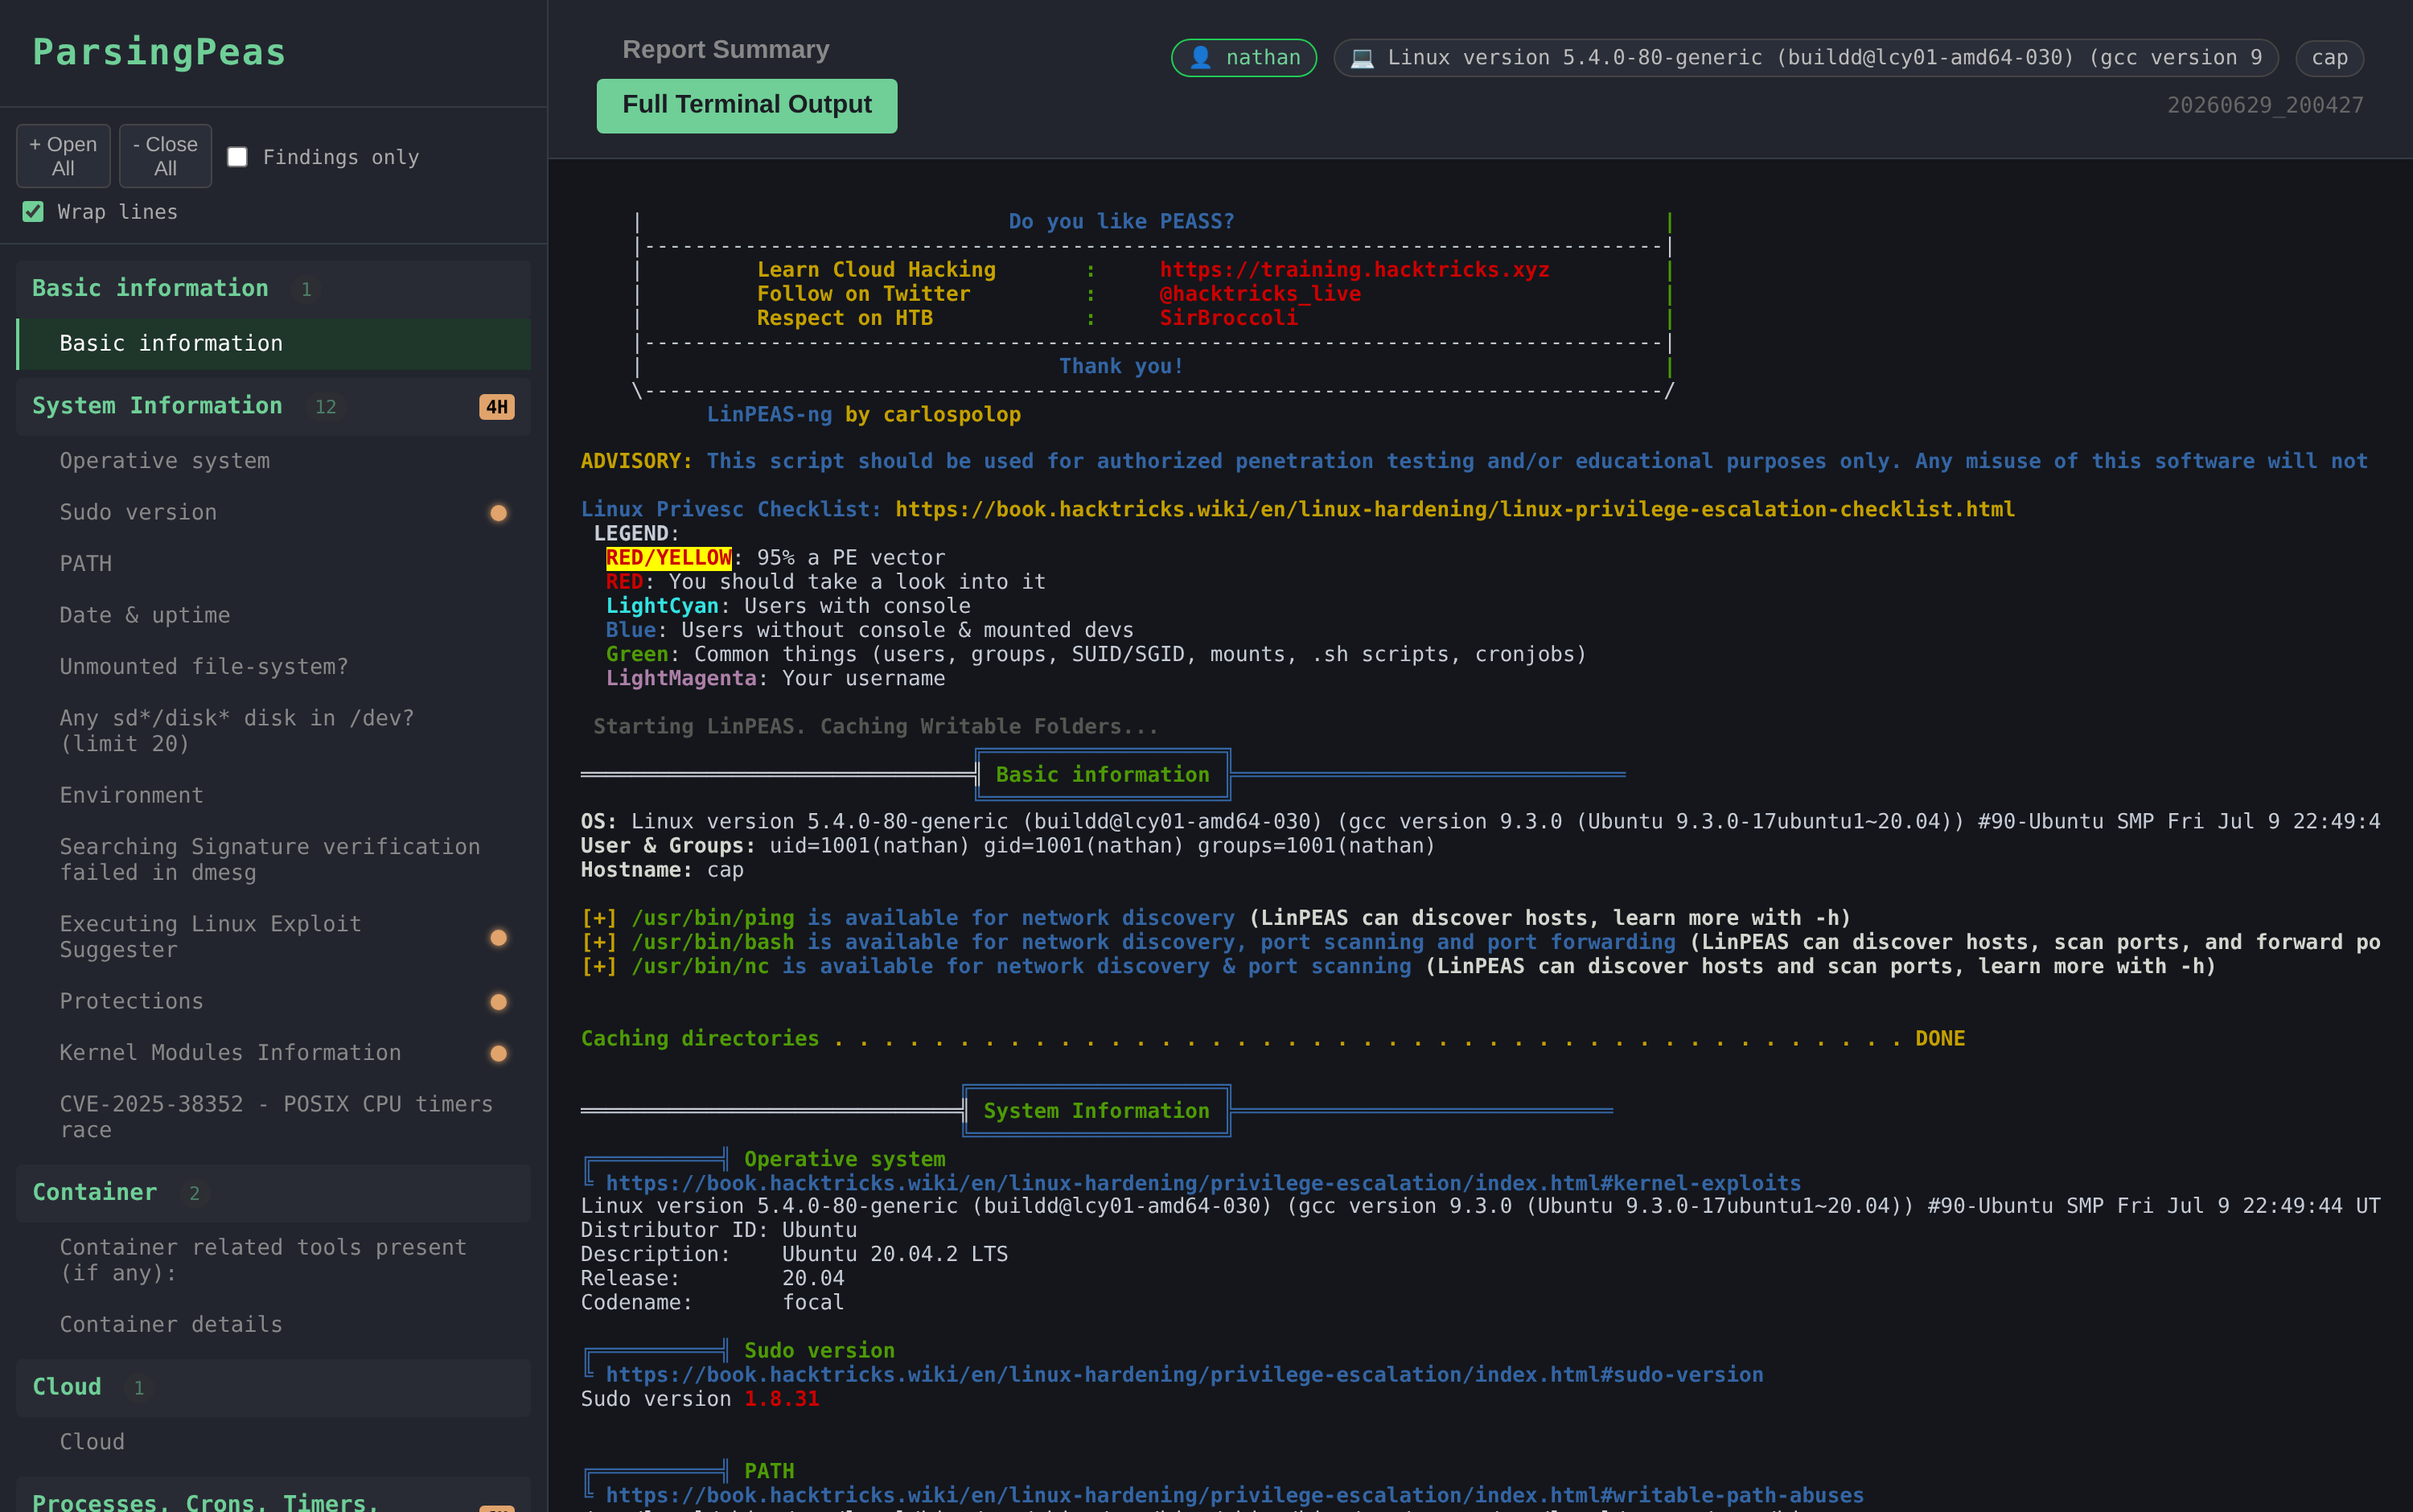Open the Date & uptime sidebar entry
Image resolution: width=2413 pixels, height=1512 pixels.
(273, 615)
